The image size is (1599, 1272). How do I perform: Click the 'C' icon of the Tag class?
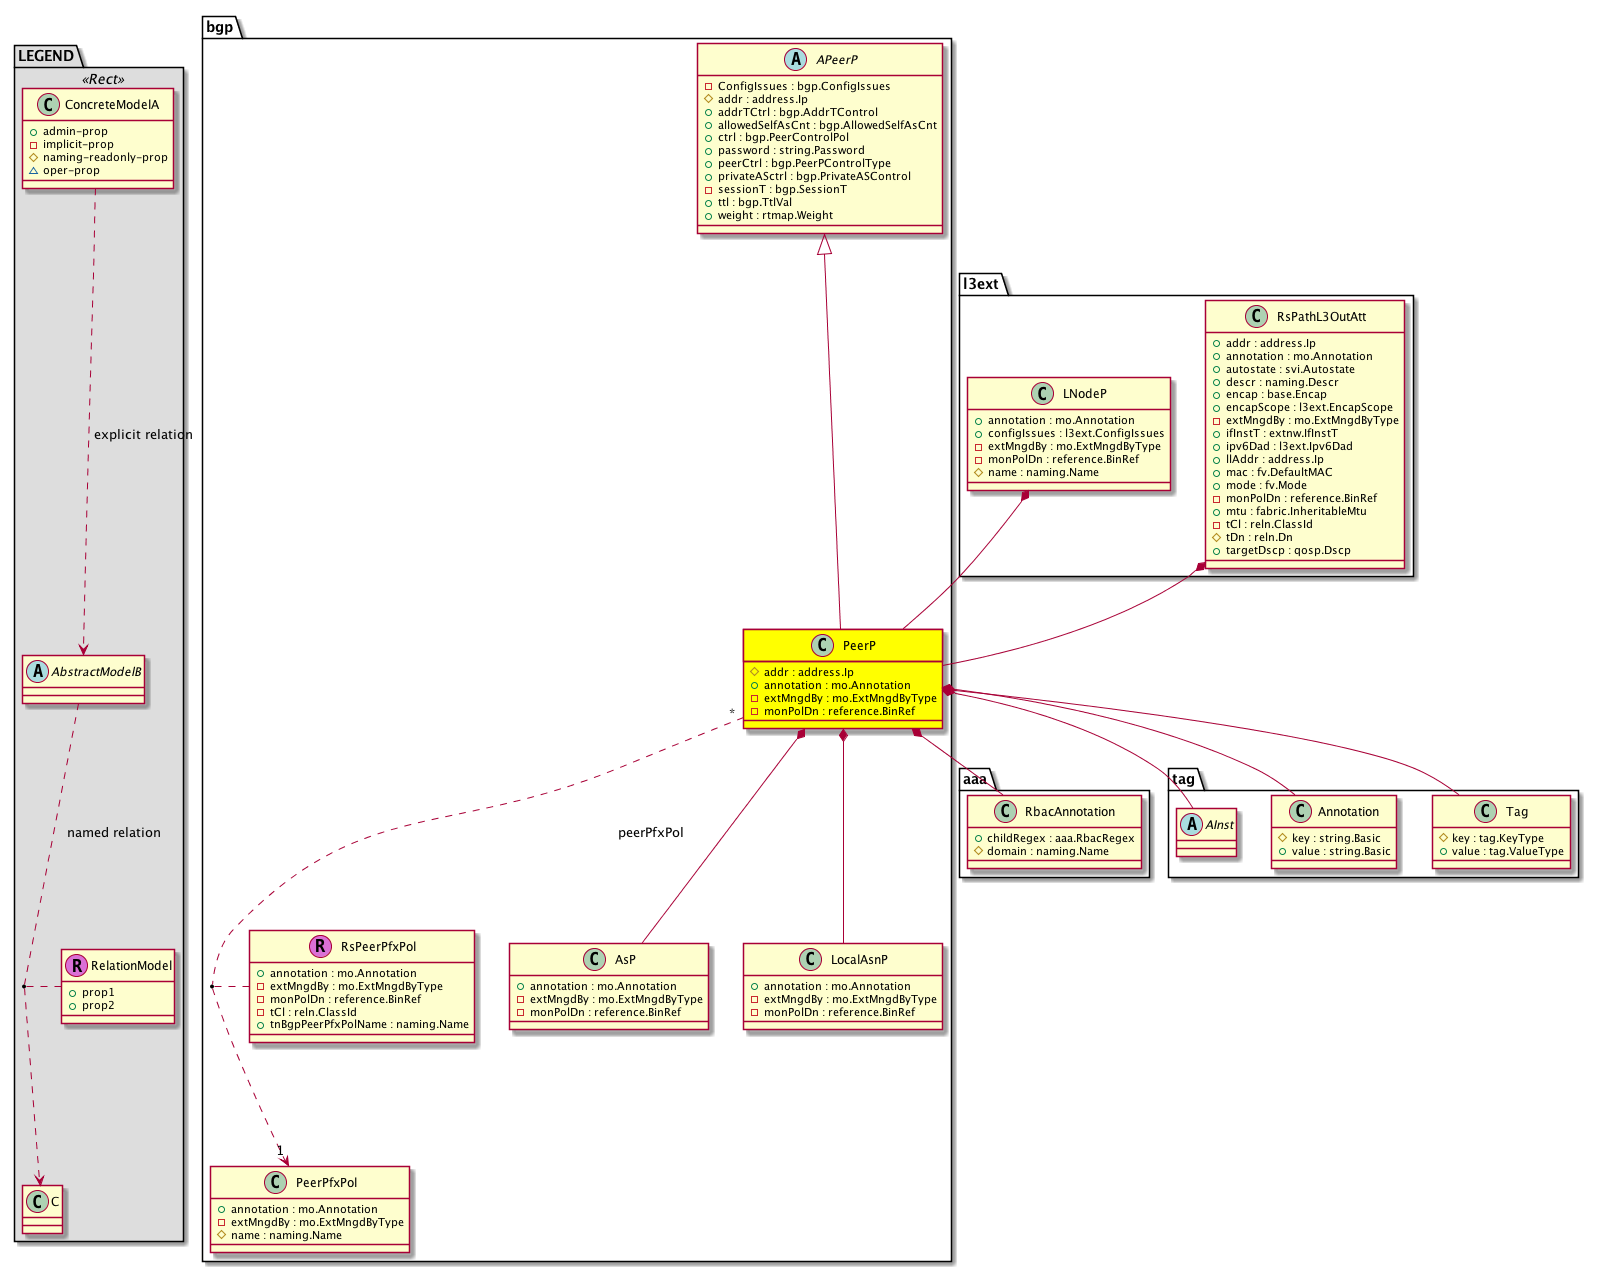(1486, 811)
